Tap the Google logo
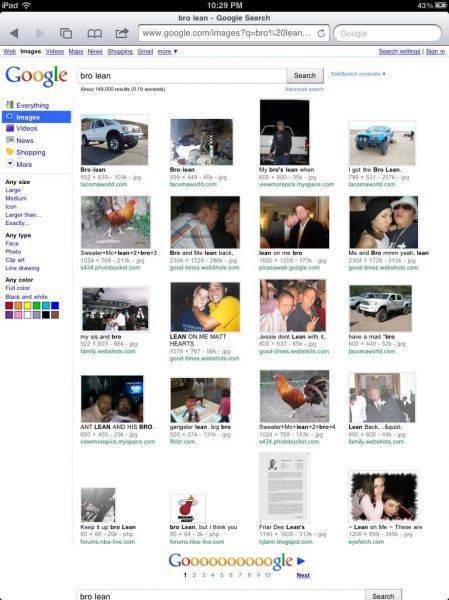The height and width of the screenshot is (600, 449). 36,76
